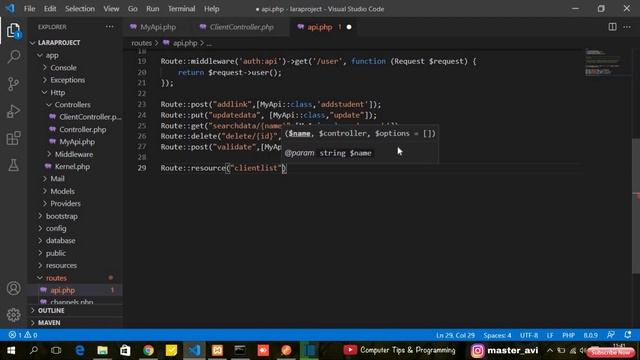This screenshot has width=640, height=360.
Task: Open the Run menu
Action: (x=153, y=9)
